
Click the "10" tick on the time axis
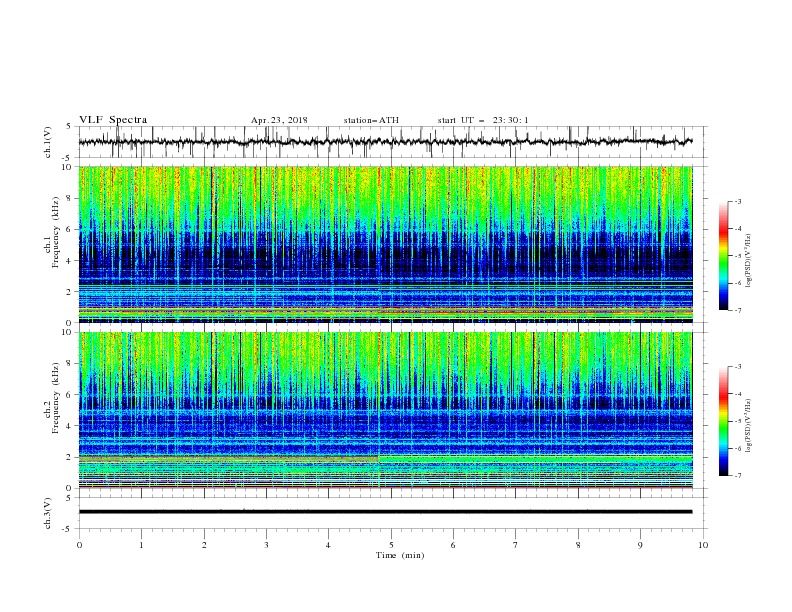pyautogui.click(x=703, y=545)
